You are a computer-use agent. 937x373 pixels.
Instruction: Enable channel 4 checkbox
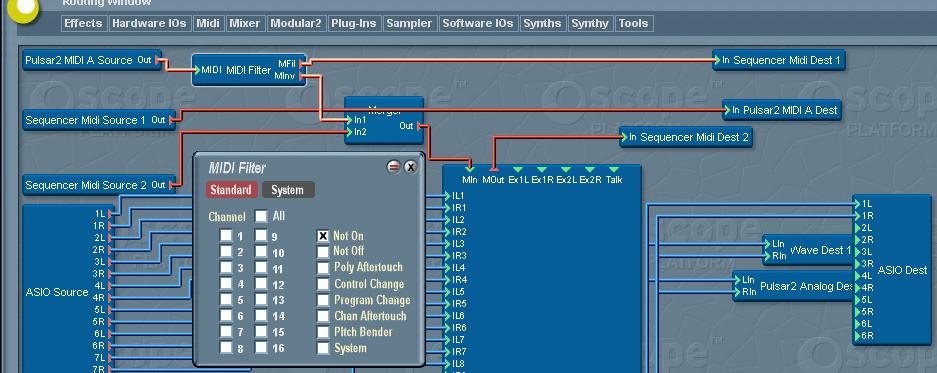(226, 283)
